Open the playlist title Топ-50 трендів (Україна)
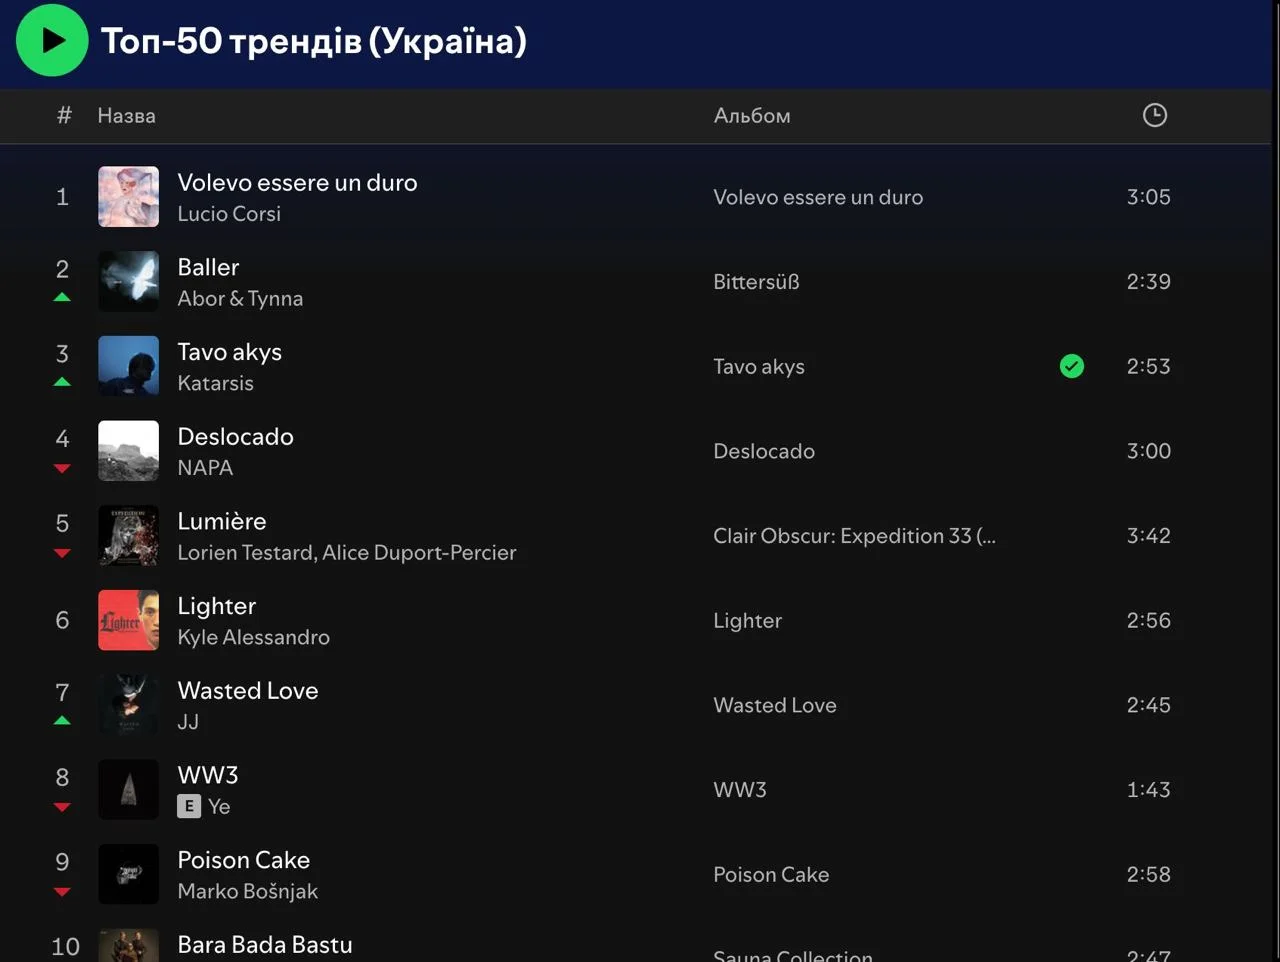1280x962 pixels. click(x=313, y=42)
